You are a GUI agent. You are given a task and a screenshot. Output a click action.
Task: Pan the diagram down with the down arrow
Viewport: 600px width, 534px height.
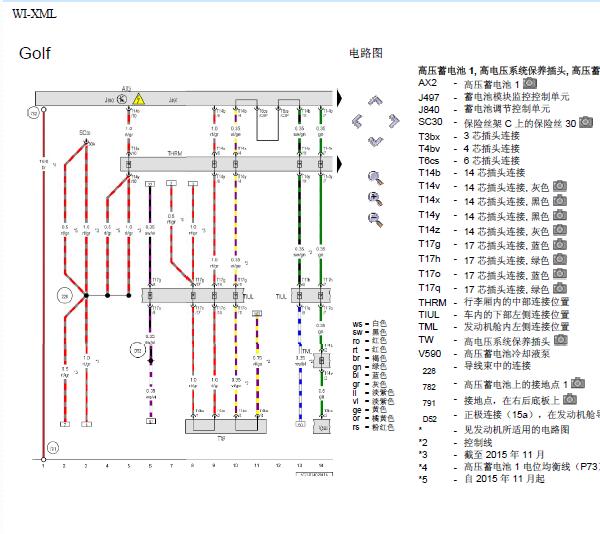point(375,141)
